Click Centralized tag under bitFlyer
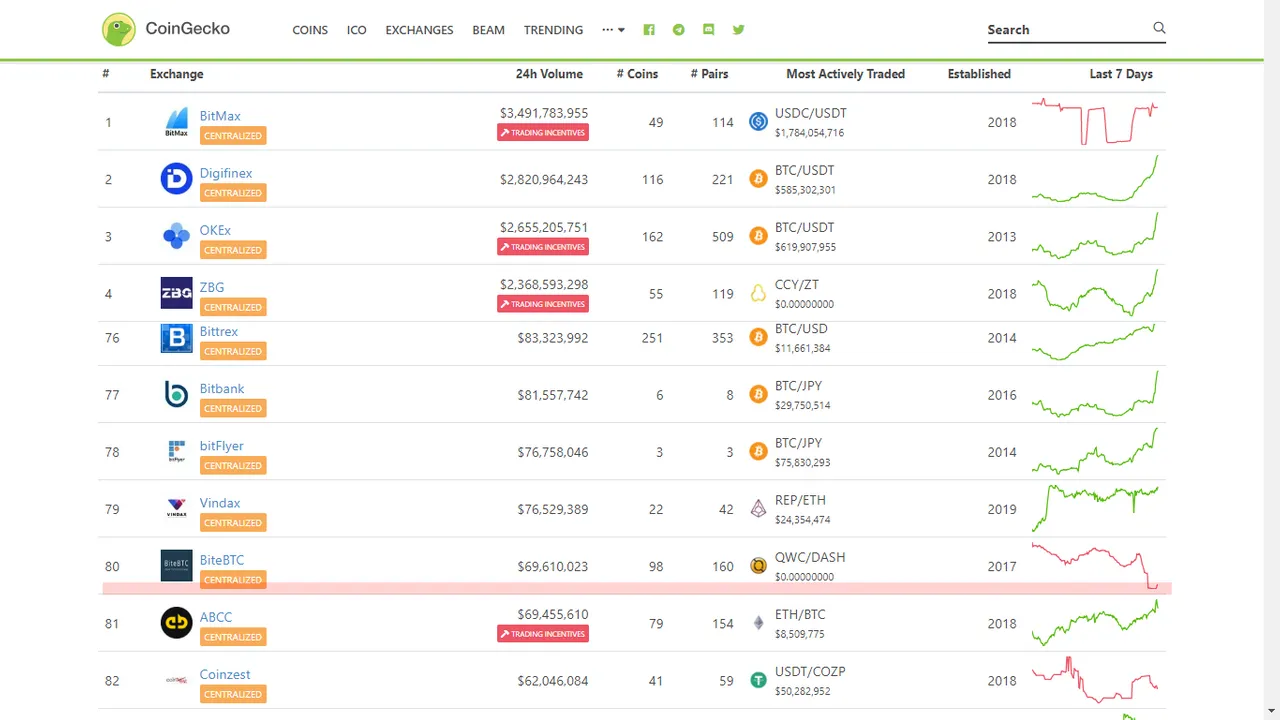Screen dimensions: 1280x720 233,466
